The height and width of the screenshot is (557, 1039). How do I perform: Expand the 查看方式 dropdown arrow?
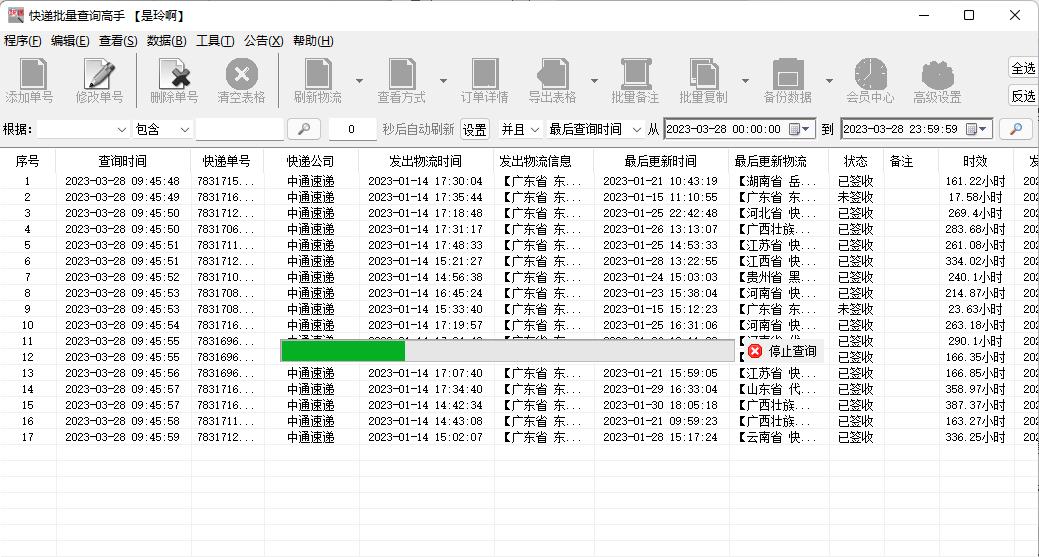[x=443, y=81]
